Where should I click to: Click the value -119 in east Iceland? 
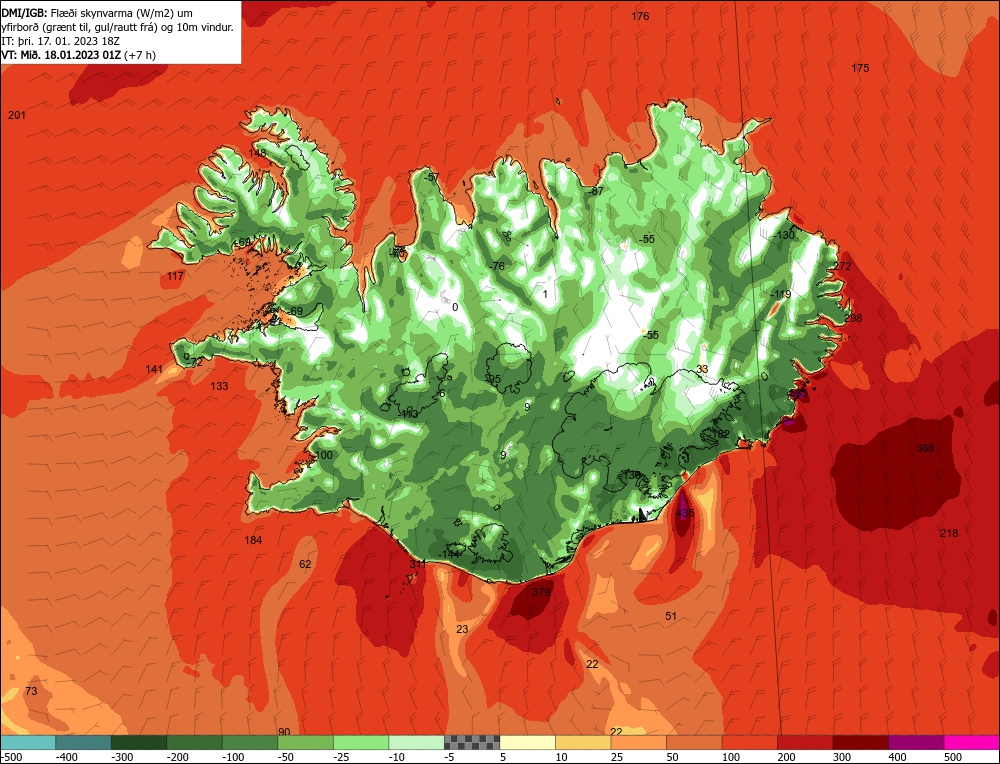pos(781,294)
